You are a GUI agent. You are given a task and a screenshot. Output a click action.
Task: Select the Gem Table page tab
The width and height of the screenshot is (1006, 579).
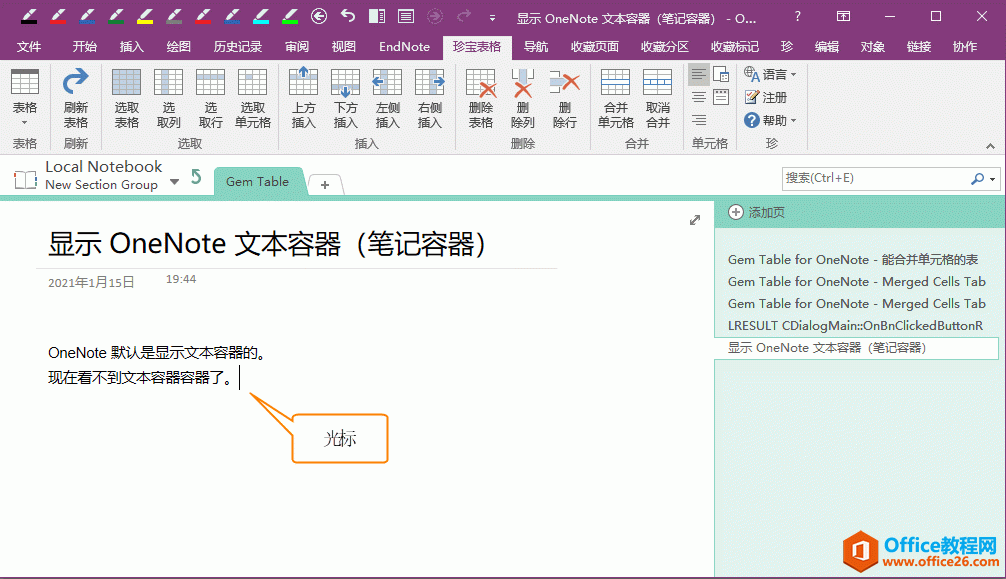point(258,182)
